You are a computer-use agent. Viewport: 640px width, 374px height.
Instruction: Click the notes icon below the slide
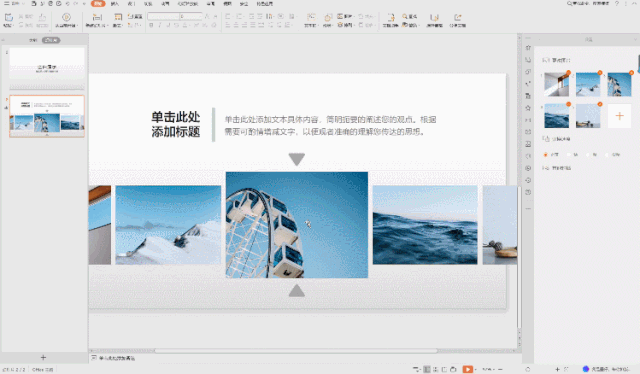[x=94, y=358]
